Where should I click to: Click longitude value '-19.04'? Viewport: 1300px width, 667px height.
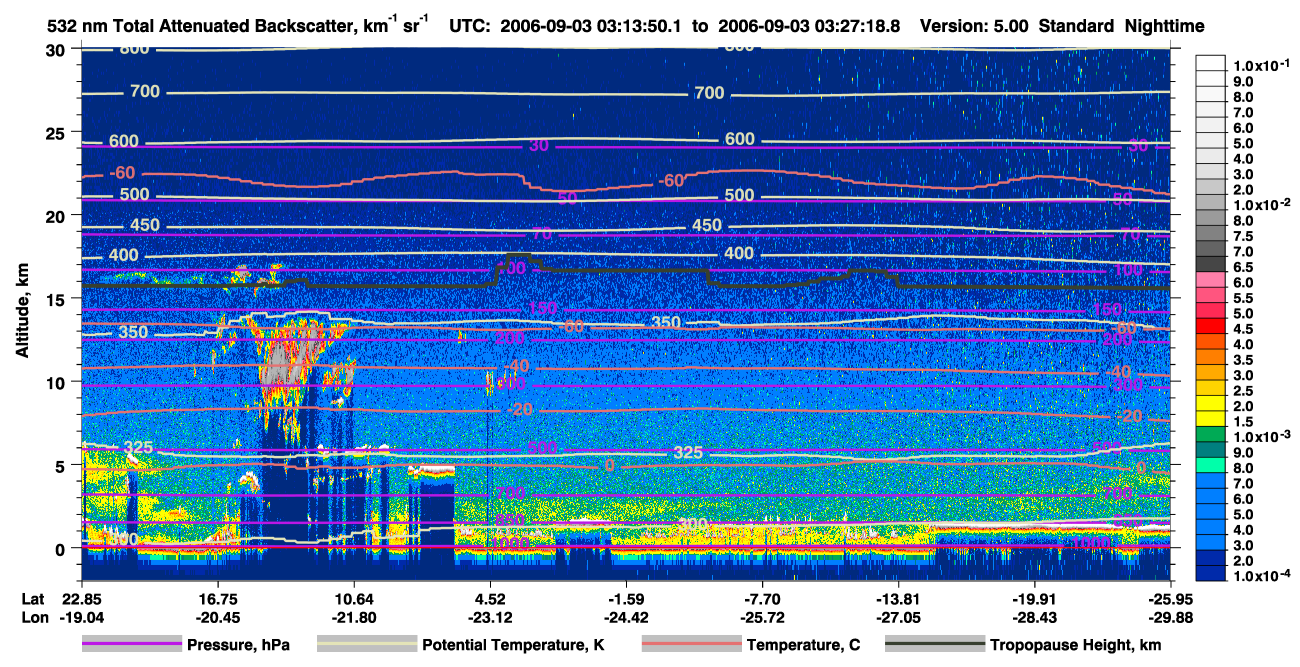pyautogui.click(x=81, y=617)
